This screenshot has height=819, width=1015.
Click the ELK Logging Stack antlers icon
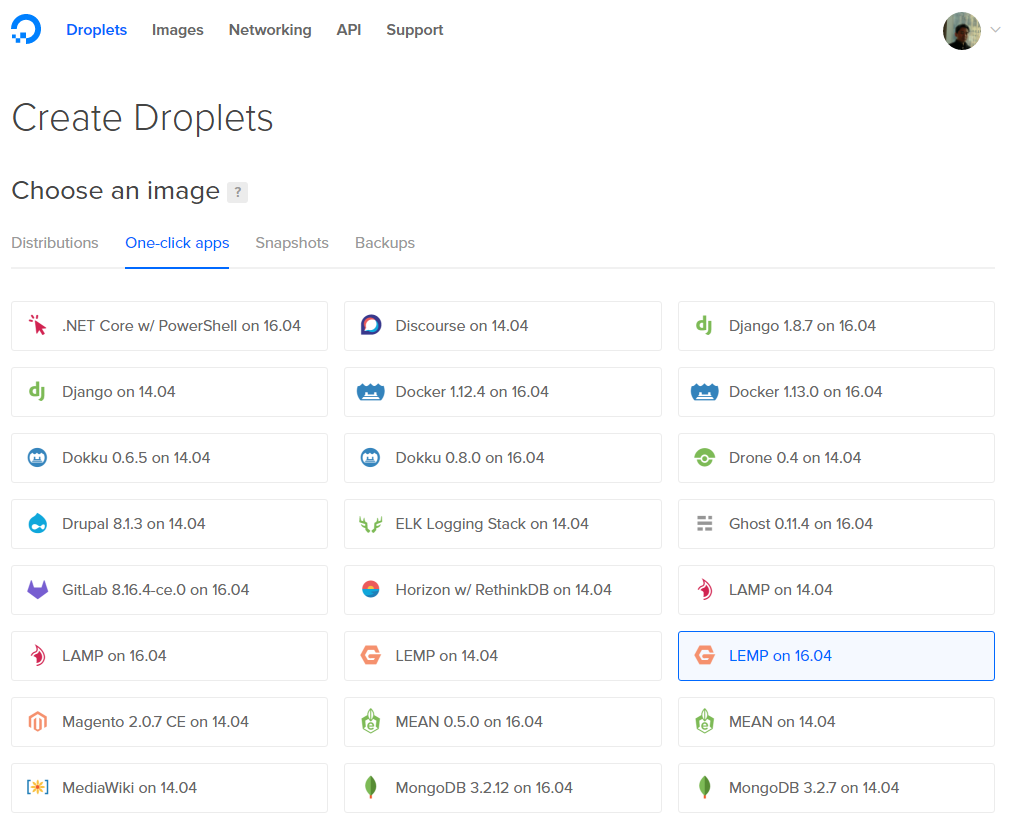pos(371,524)
